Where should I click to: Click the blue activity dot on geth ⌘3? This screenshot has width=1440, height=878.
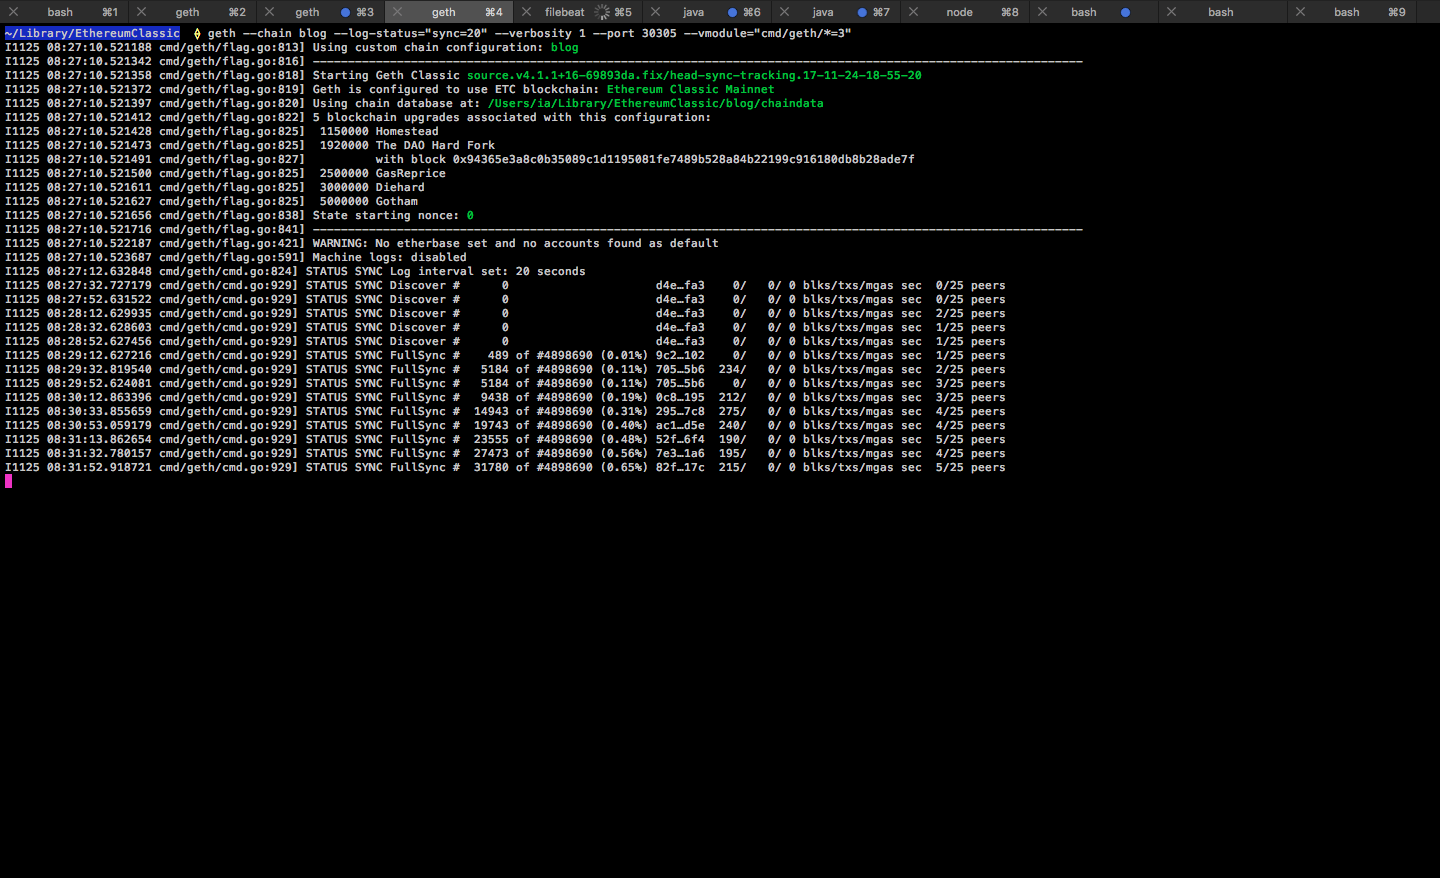[x=346, y=12]
